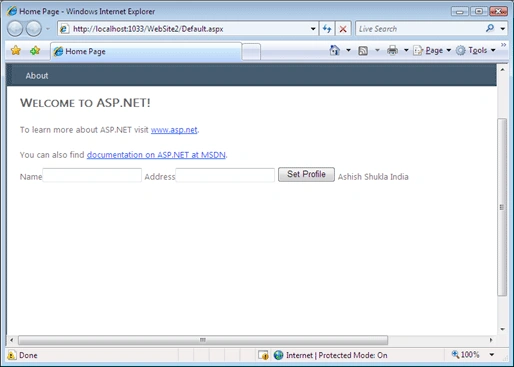
Task: Click the popup blocker status bar icon
Action: point(263,355)
